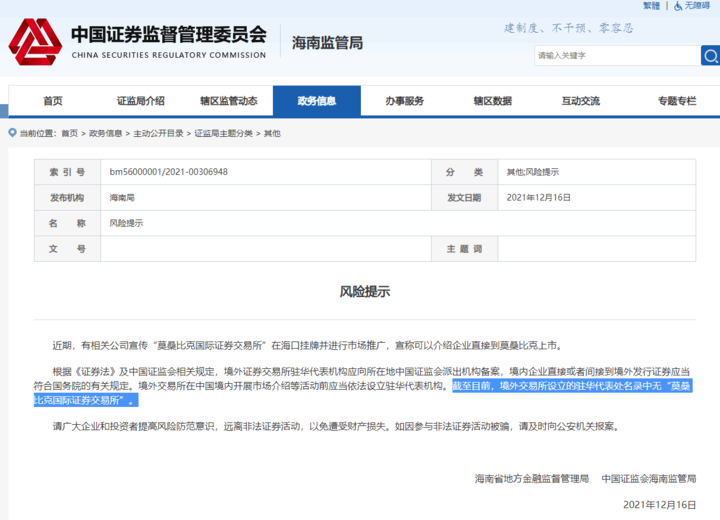This screenshot has width=720, height=520.
Task: Open the 专题专栏 navigation tab
Action: (676, 101)
